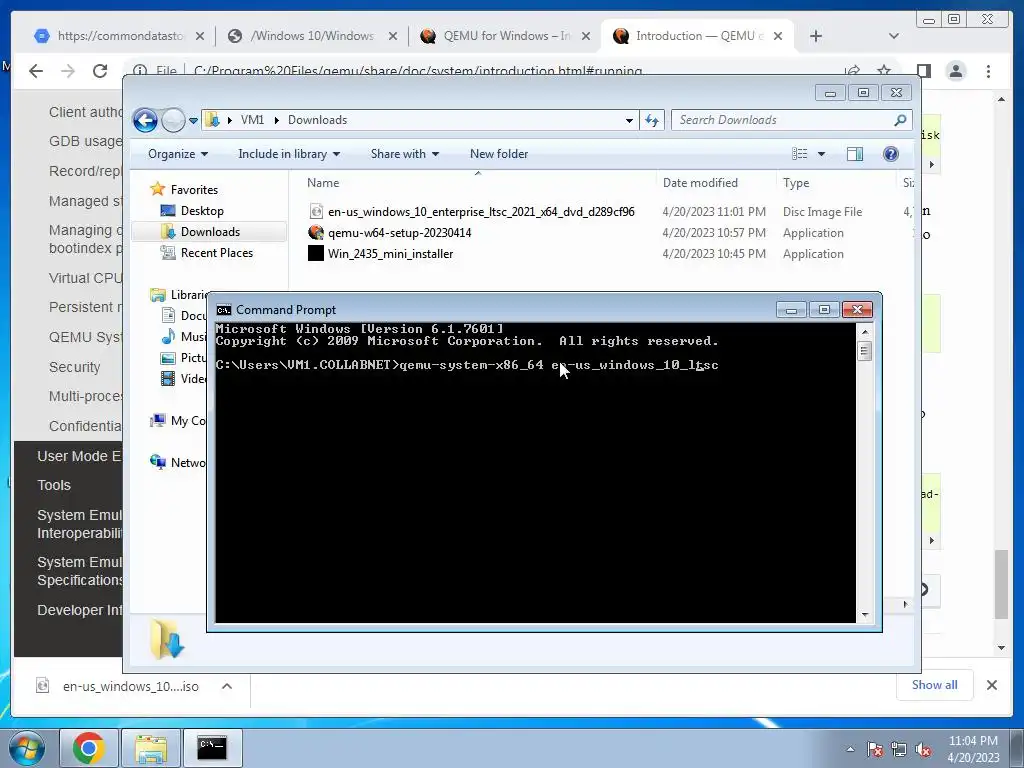Screen dimensions: 1024x768
Task: Click the Command Prompt scrollbar thumb
Action: [x=865, y=352]
